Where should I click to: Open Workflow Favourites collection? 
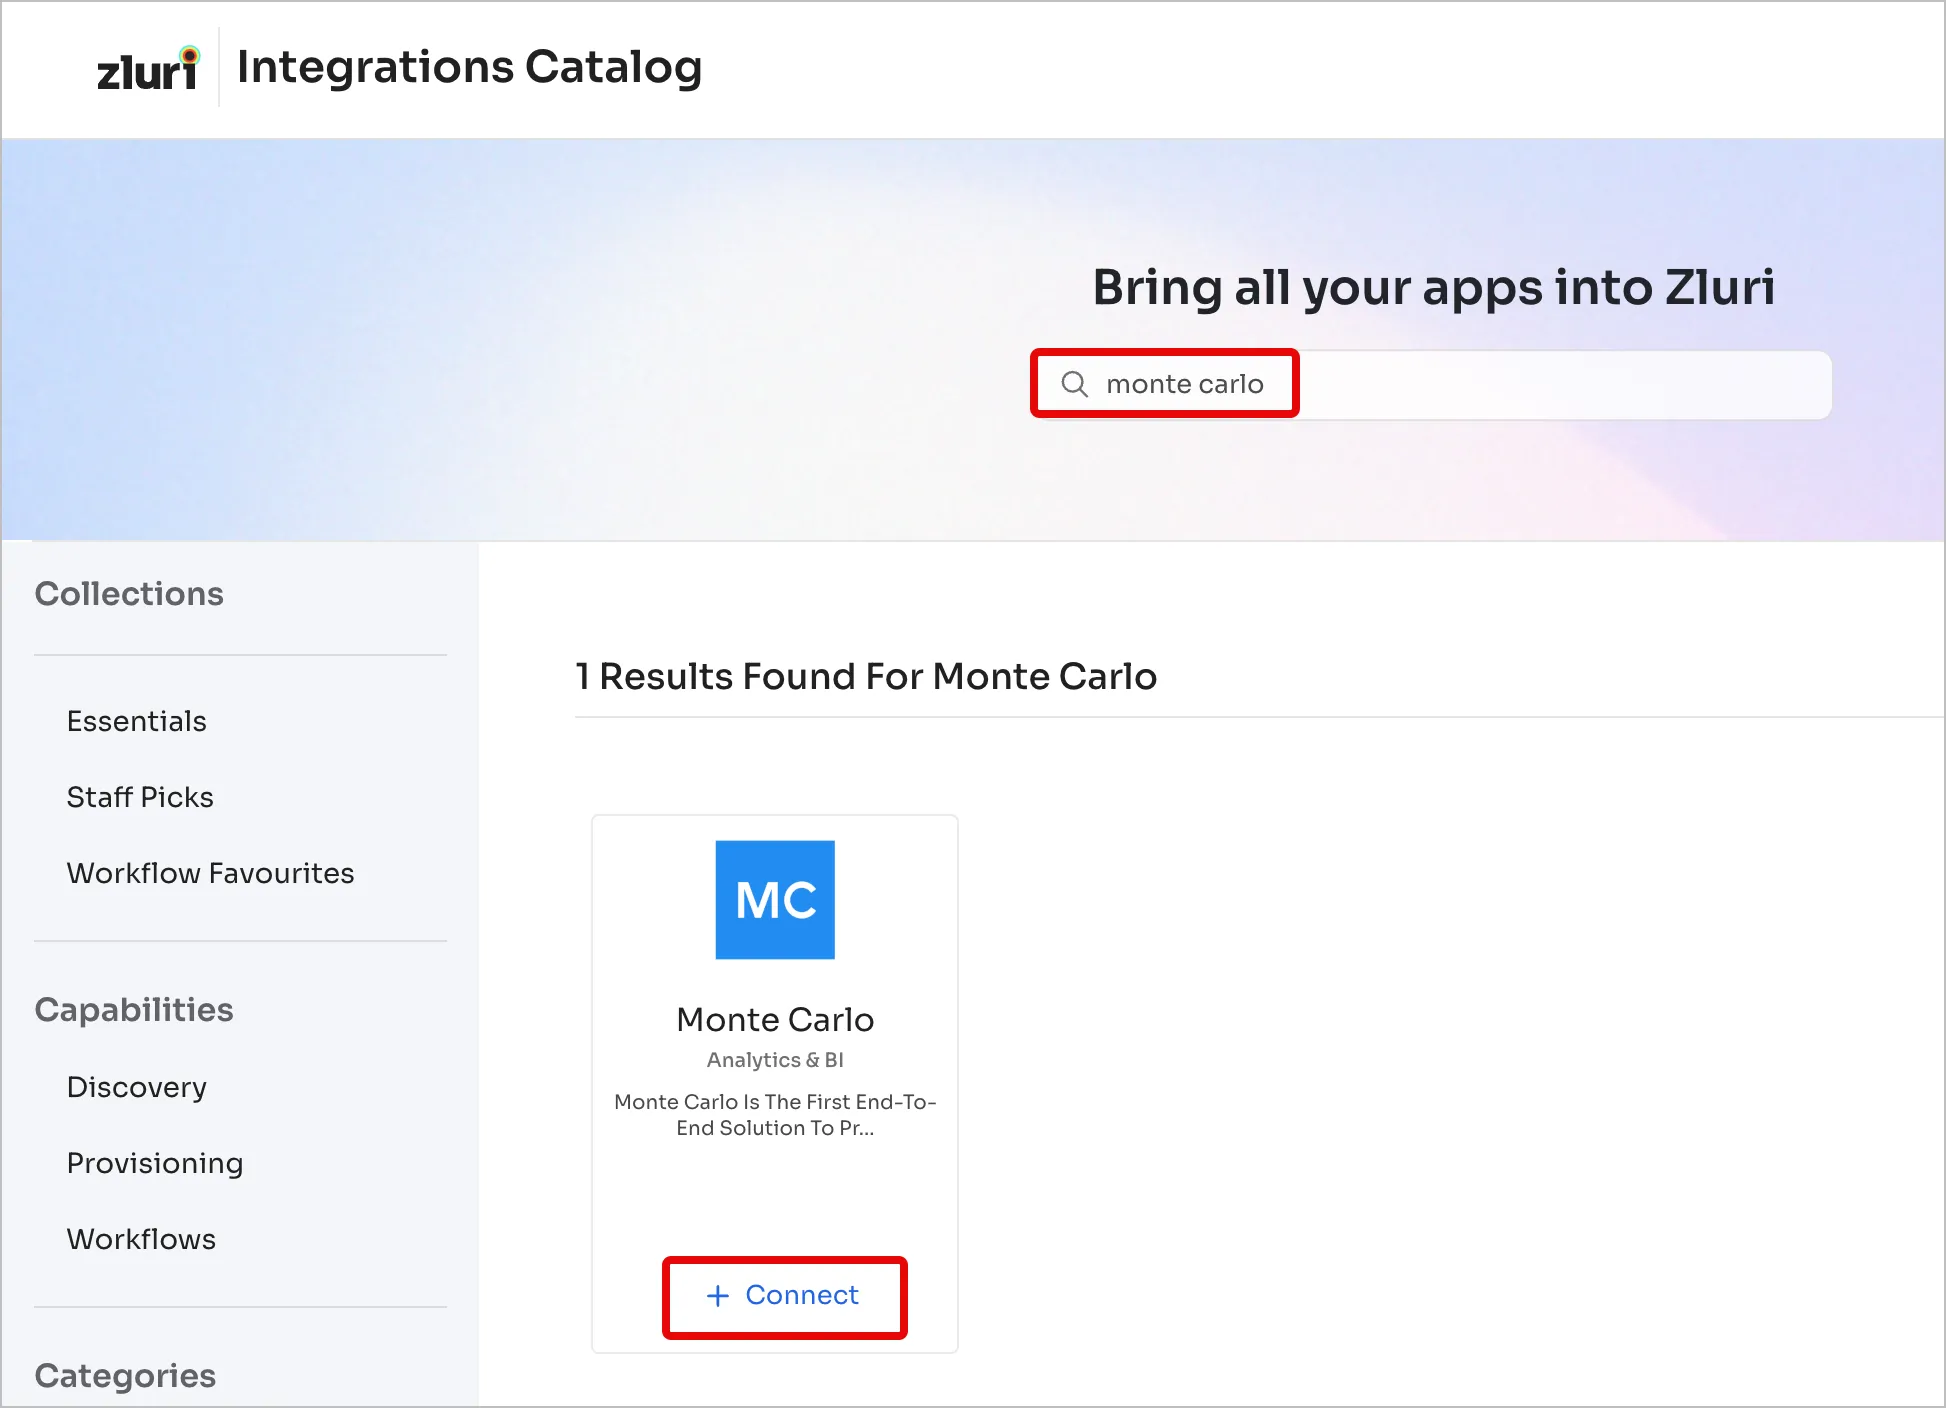tap(210, 873)
